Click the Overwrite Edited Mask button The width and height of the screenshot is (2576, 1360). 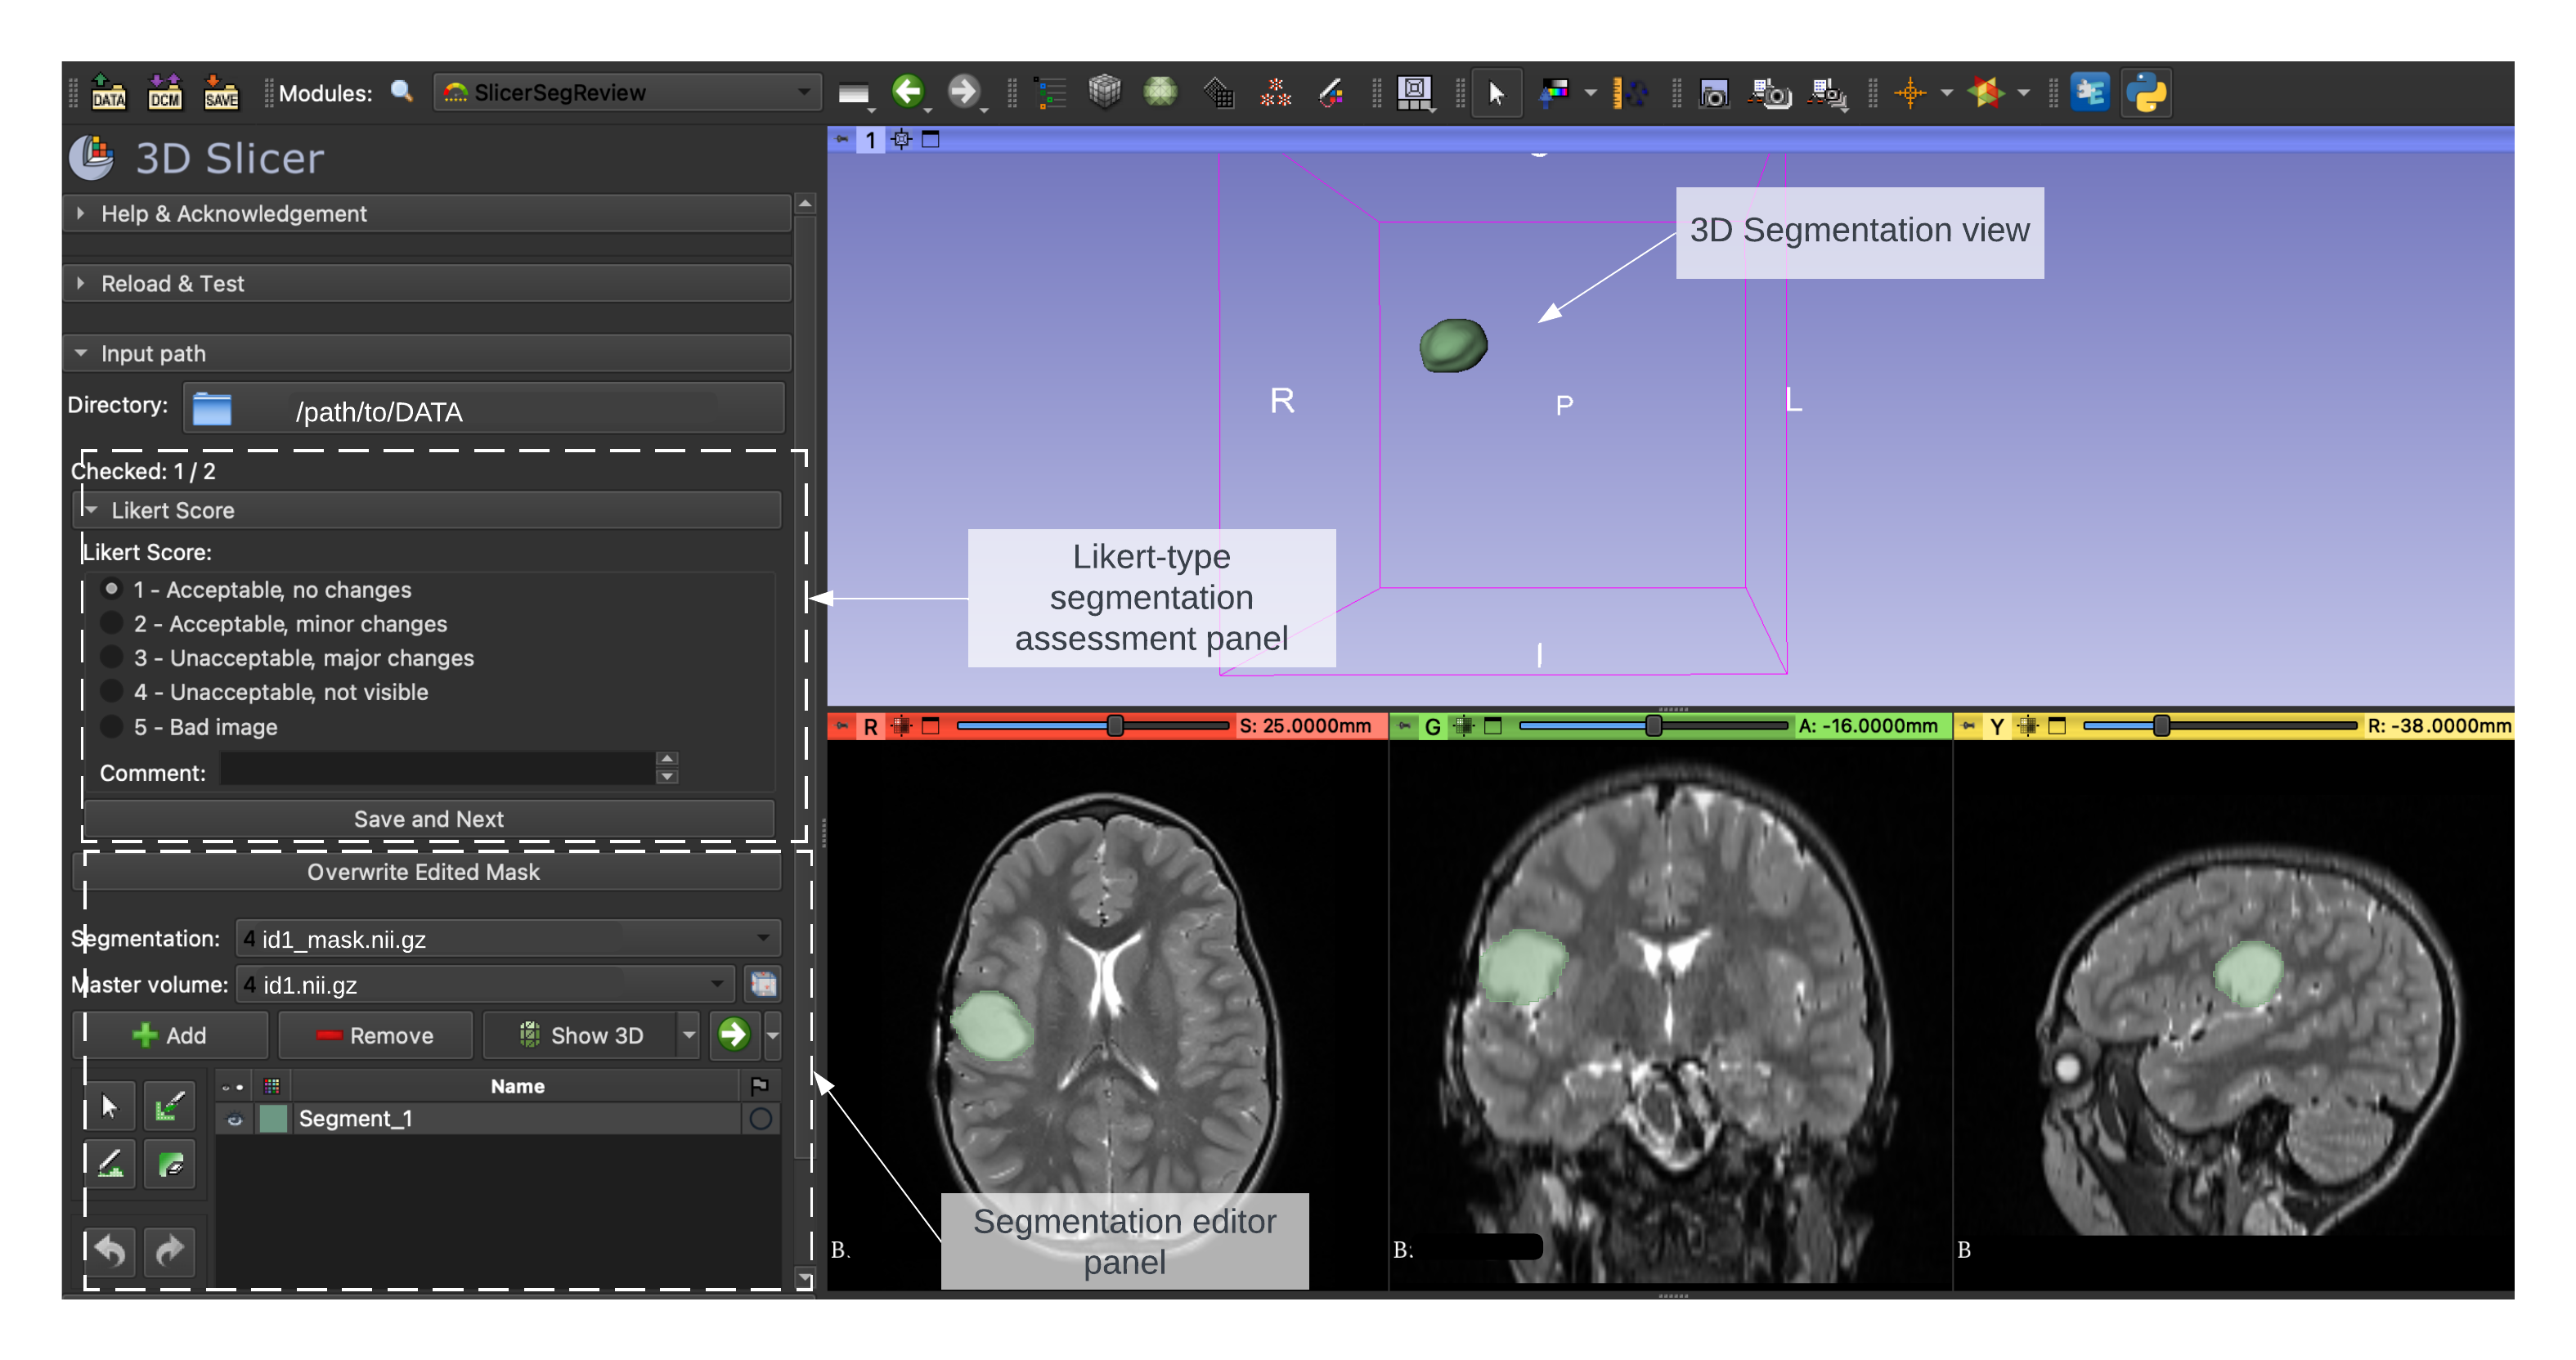click(423, 872)
